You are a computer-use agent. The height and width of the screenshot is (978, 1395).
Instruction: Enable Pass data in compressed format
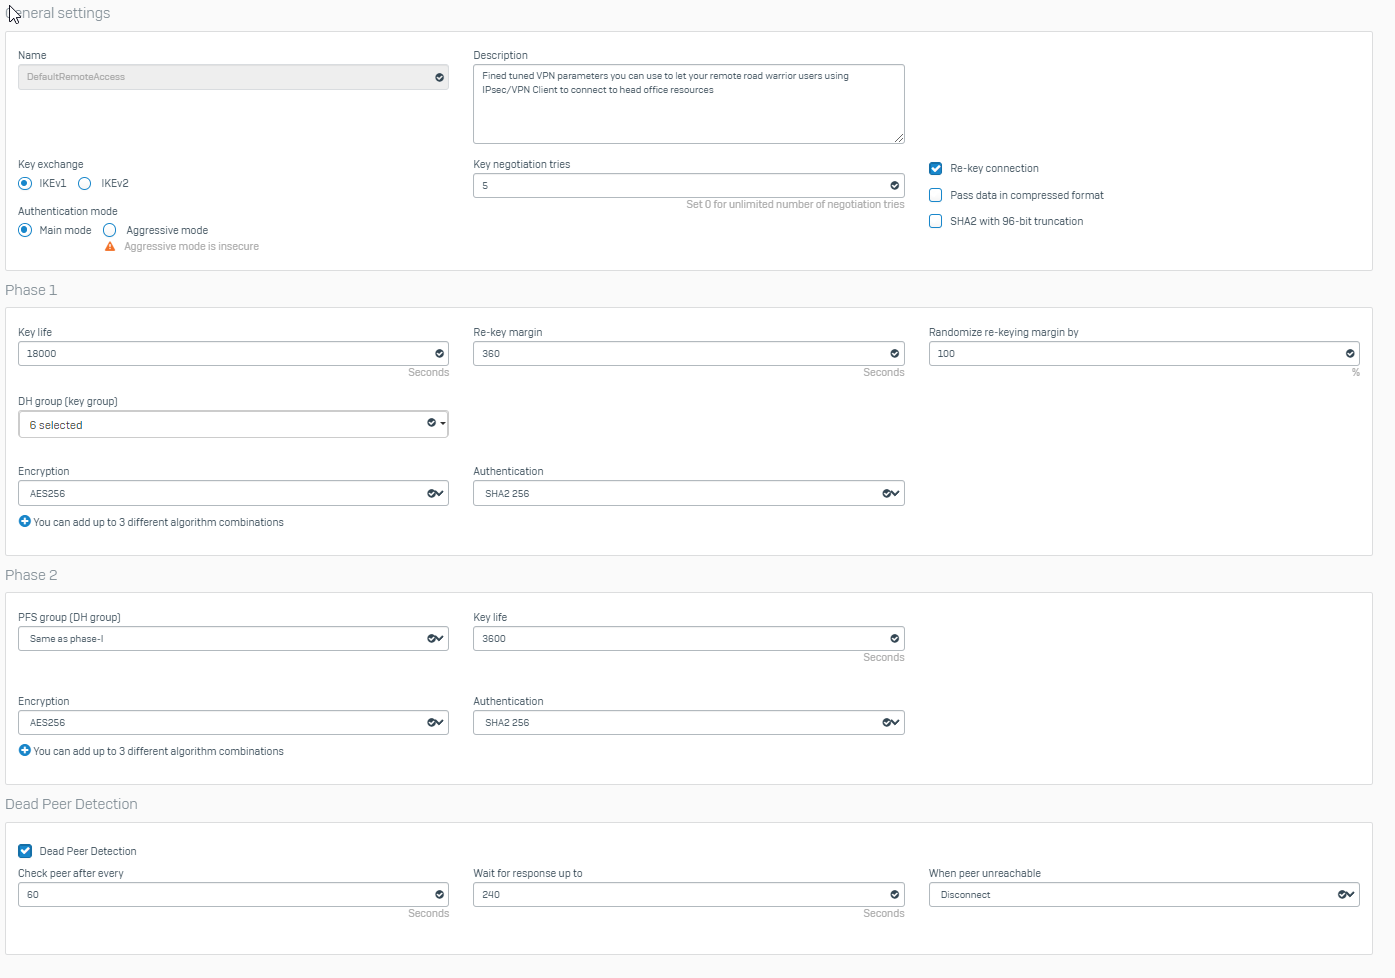pos(936,196)
